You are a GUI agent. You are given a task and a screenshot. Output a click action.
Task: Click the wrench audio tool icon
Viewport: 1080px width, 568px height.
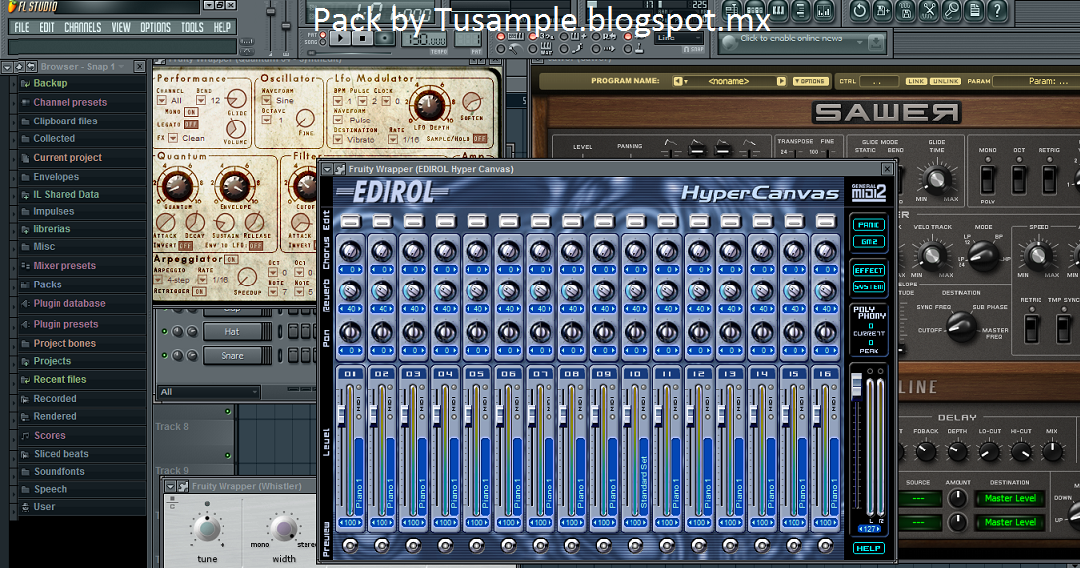pos(951,10)
